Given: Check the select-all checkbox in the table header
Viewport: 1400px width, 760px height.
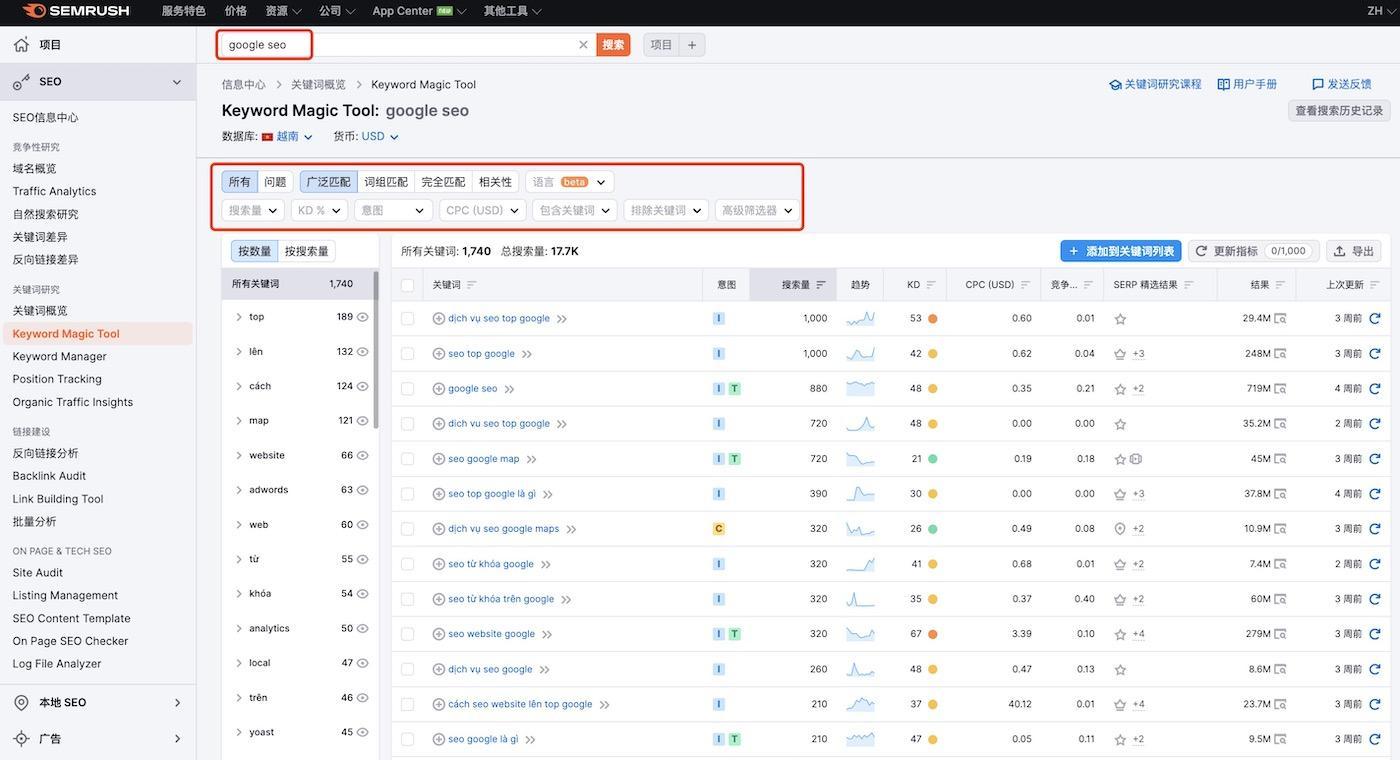Looking at the screenshot, I should [405, 283].
